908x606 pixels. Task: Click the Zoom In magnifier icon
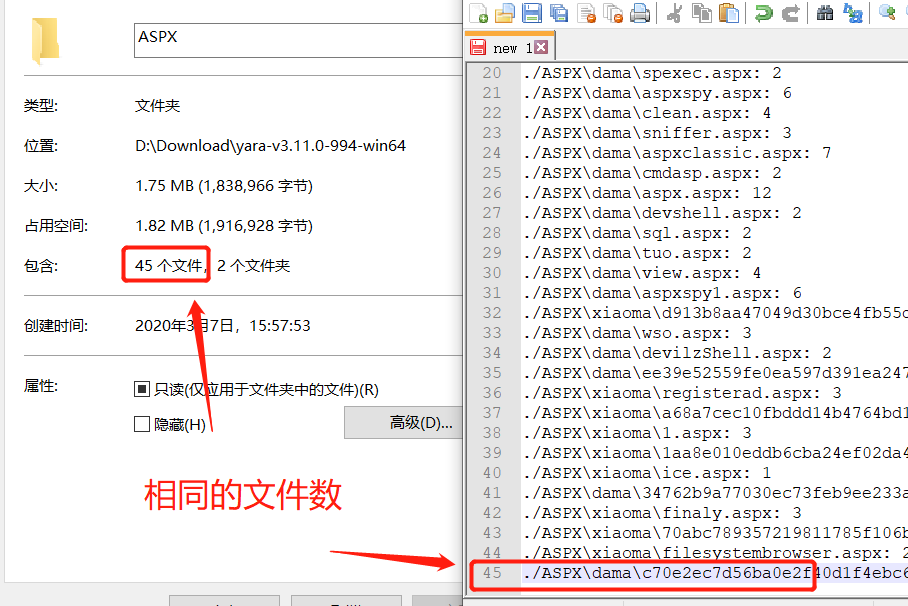pyautogui.click(x=887, y=13)
